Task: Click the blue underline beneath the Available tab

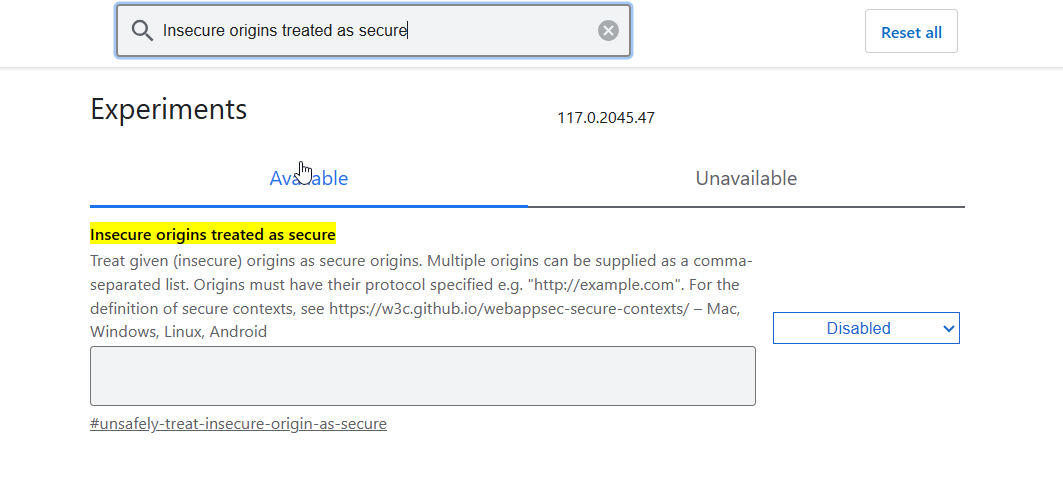Action: 309,205
